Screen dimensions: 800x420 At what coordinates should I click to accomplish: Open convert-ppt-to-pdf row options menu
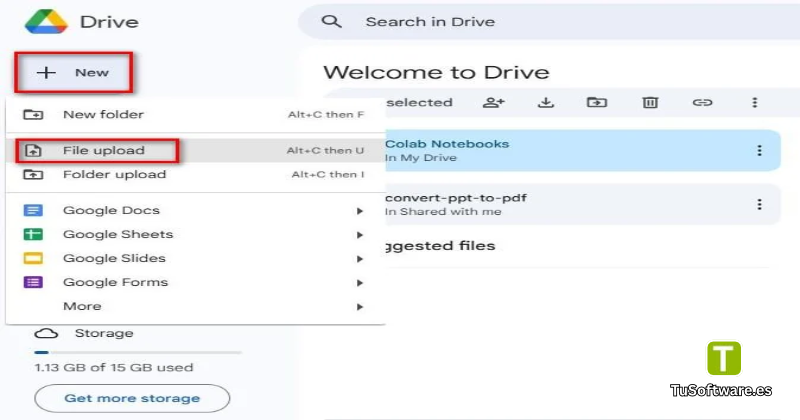click(759, 205)
